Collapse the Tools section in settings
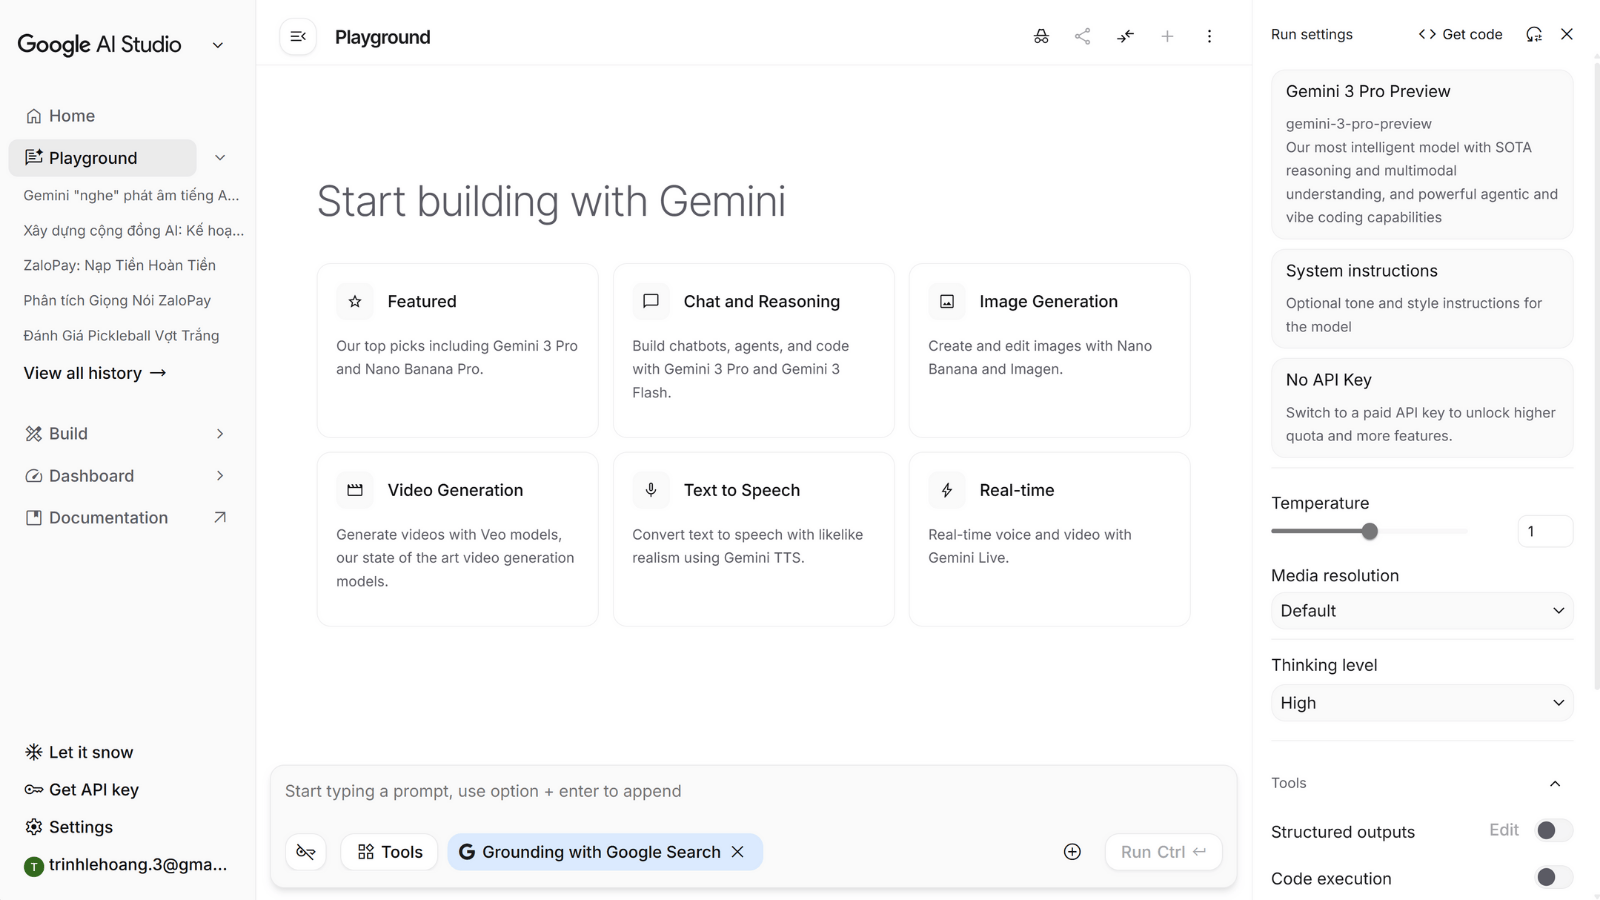 [x=1555, y=784]
